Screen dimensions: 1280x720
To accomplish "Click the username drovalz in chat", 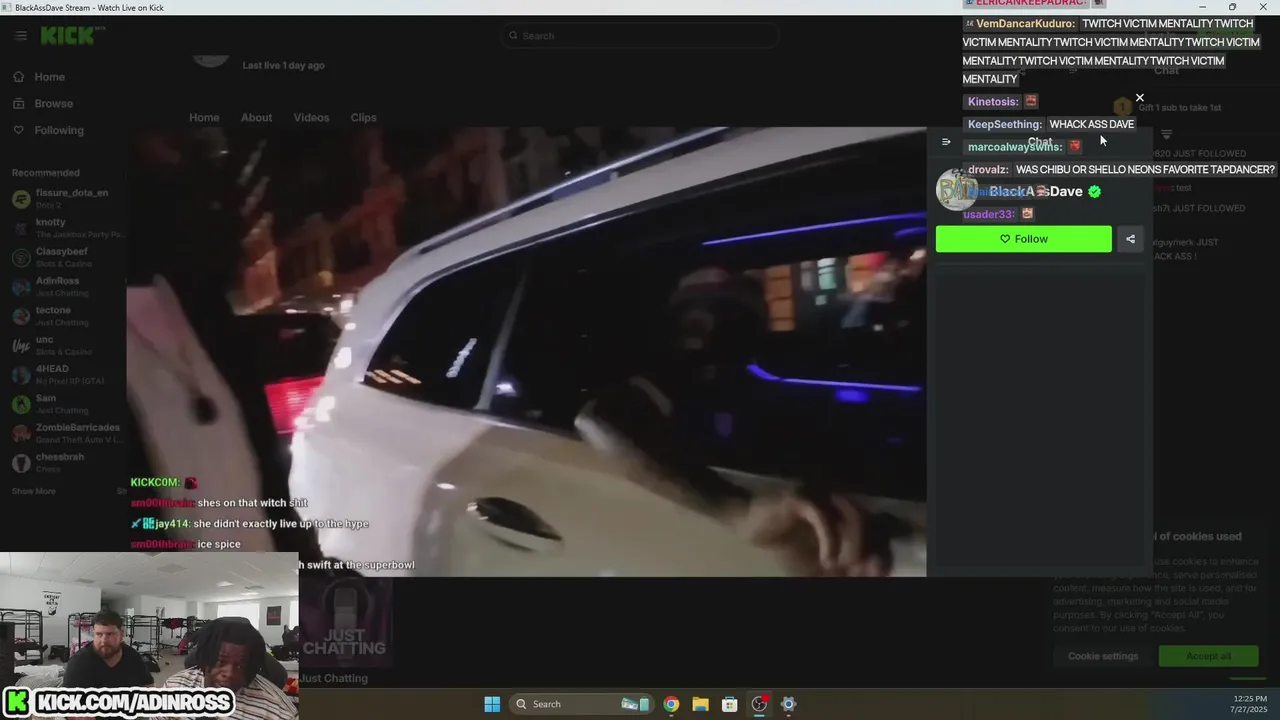I will point(988,170).
